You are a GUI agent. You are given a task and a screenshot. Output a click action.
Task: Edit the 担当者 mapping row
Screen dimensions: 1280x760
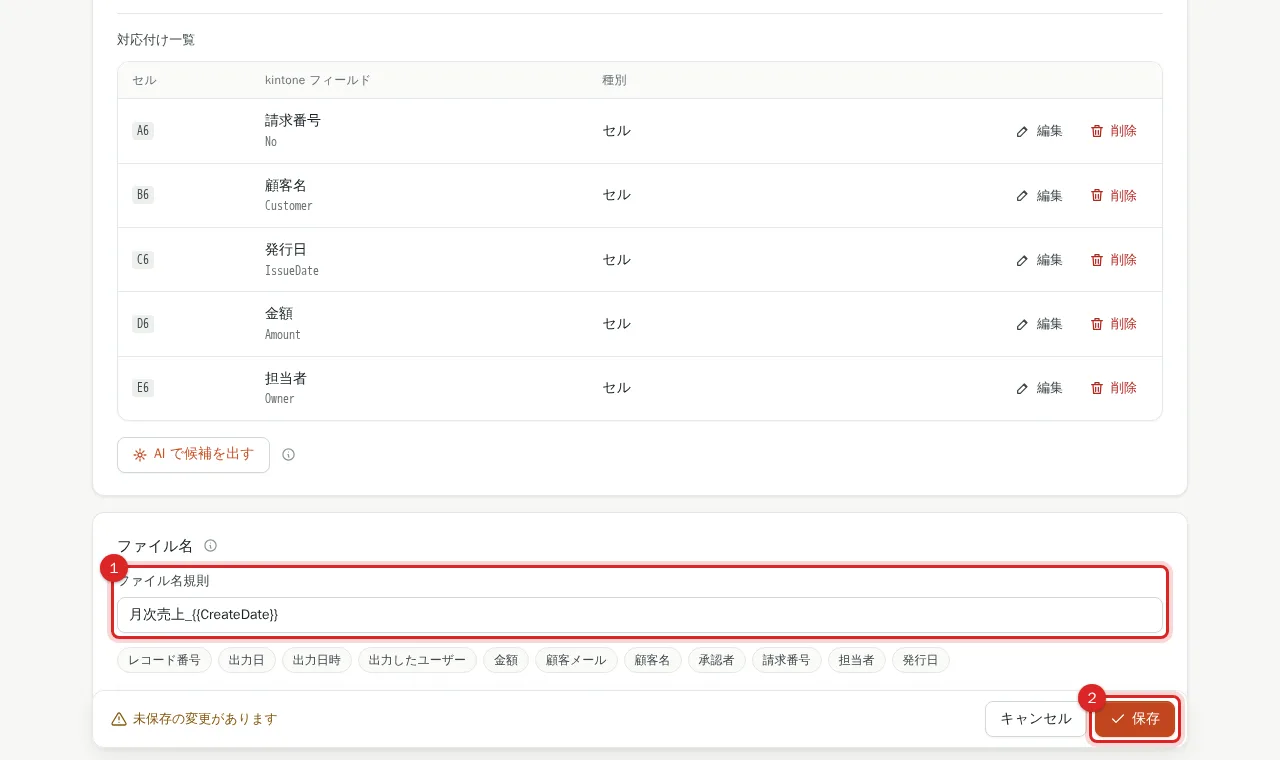point(1039,388)
